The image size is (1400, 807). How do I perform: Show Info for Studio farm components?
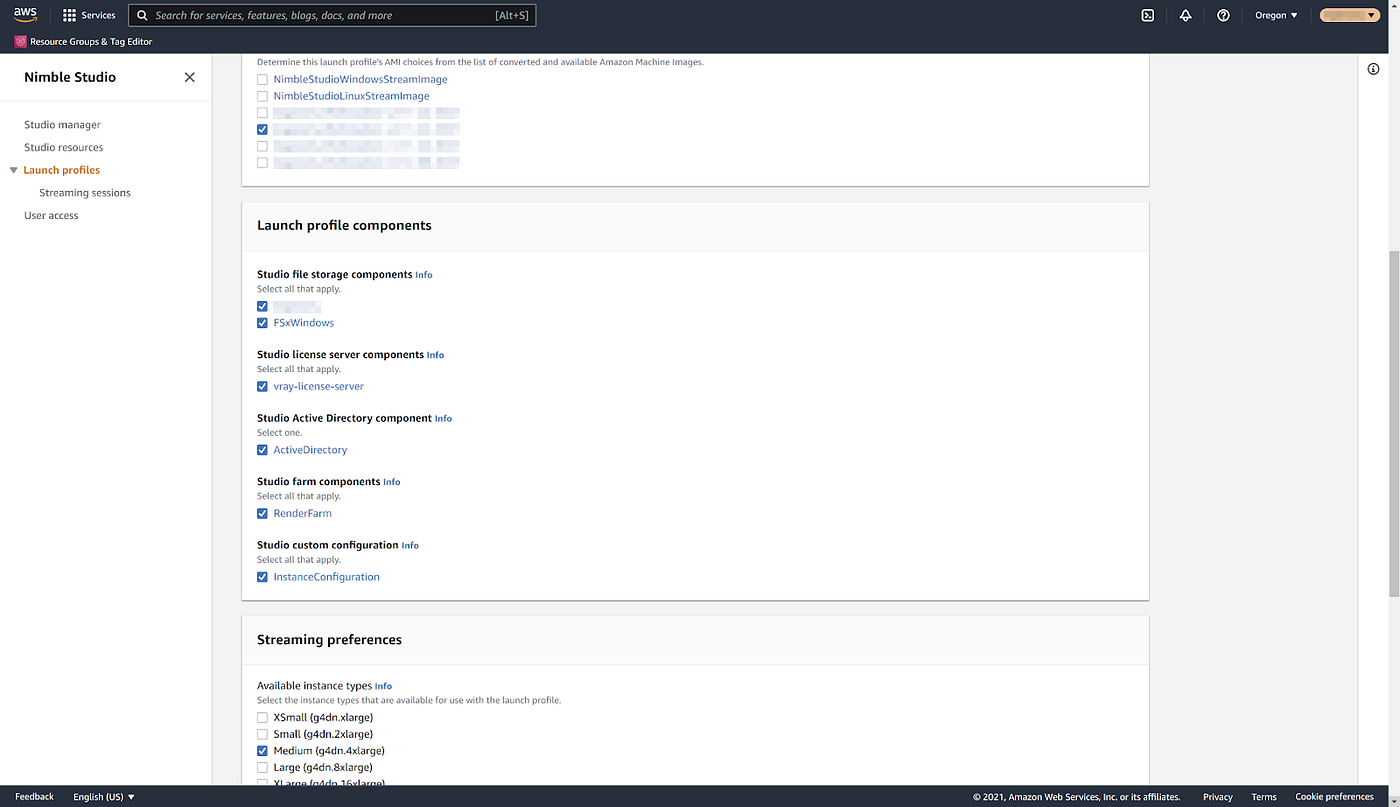coord(391,482)
